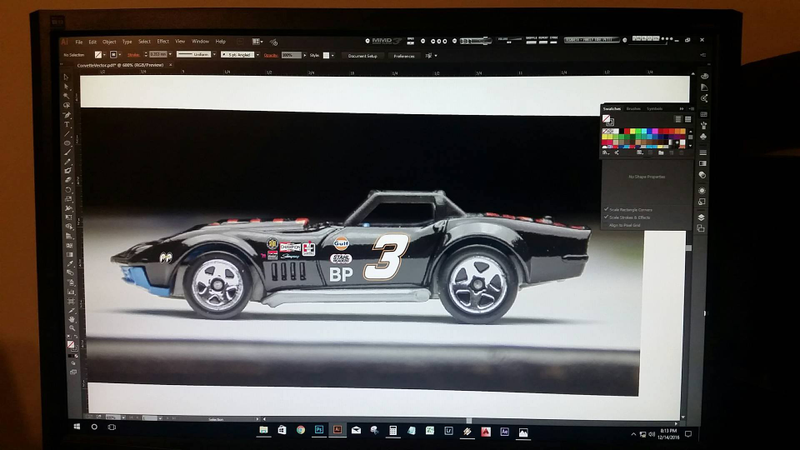Open the Gradient panel icon in dock
The height and width of the screenshot is (450, 800).
click(x=703, y=164)
